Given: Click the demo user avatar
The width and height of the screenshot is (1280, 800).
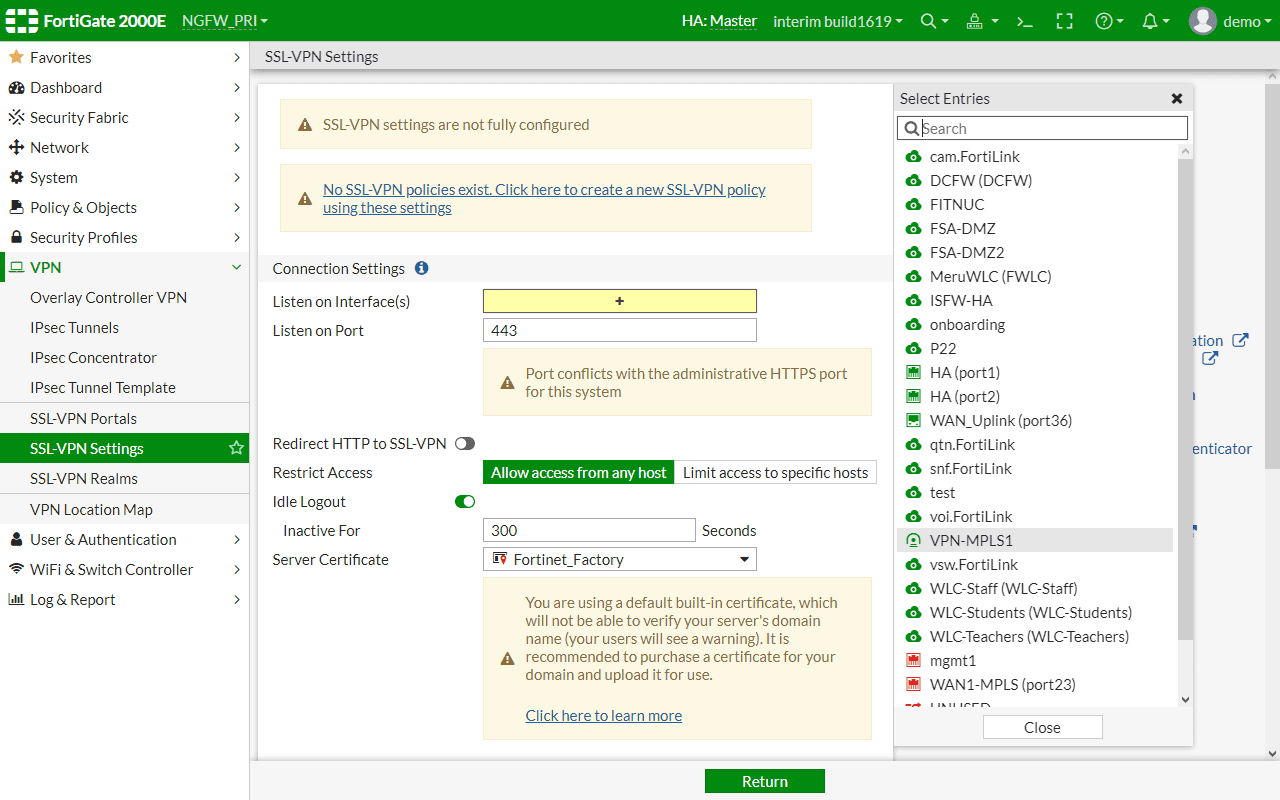Looking at the screenshot, I should (1203, 21).
